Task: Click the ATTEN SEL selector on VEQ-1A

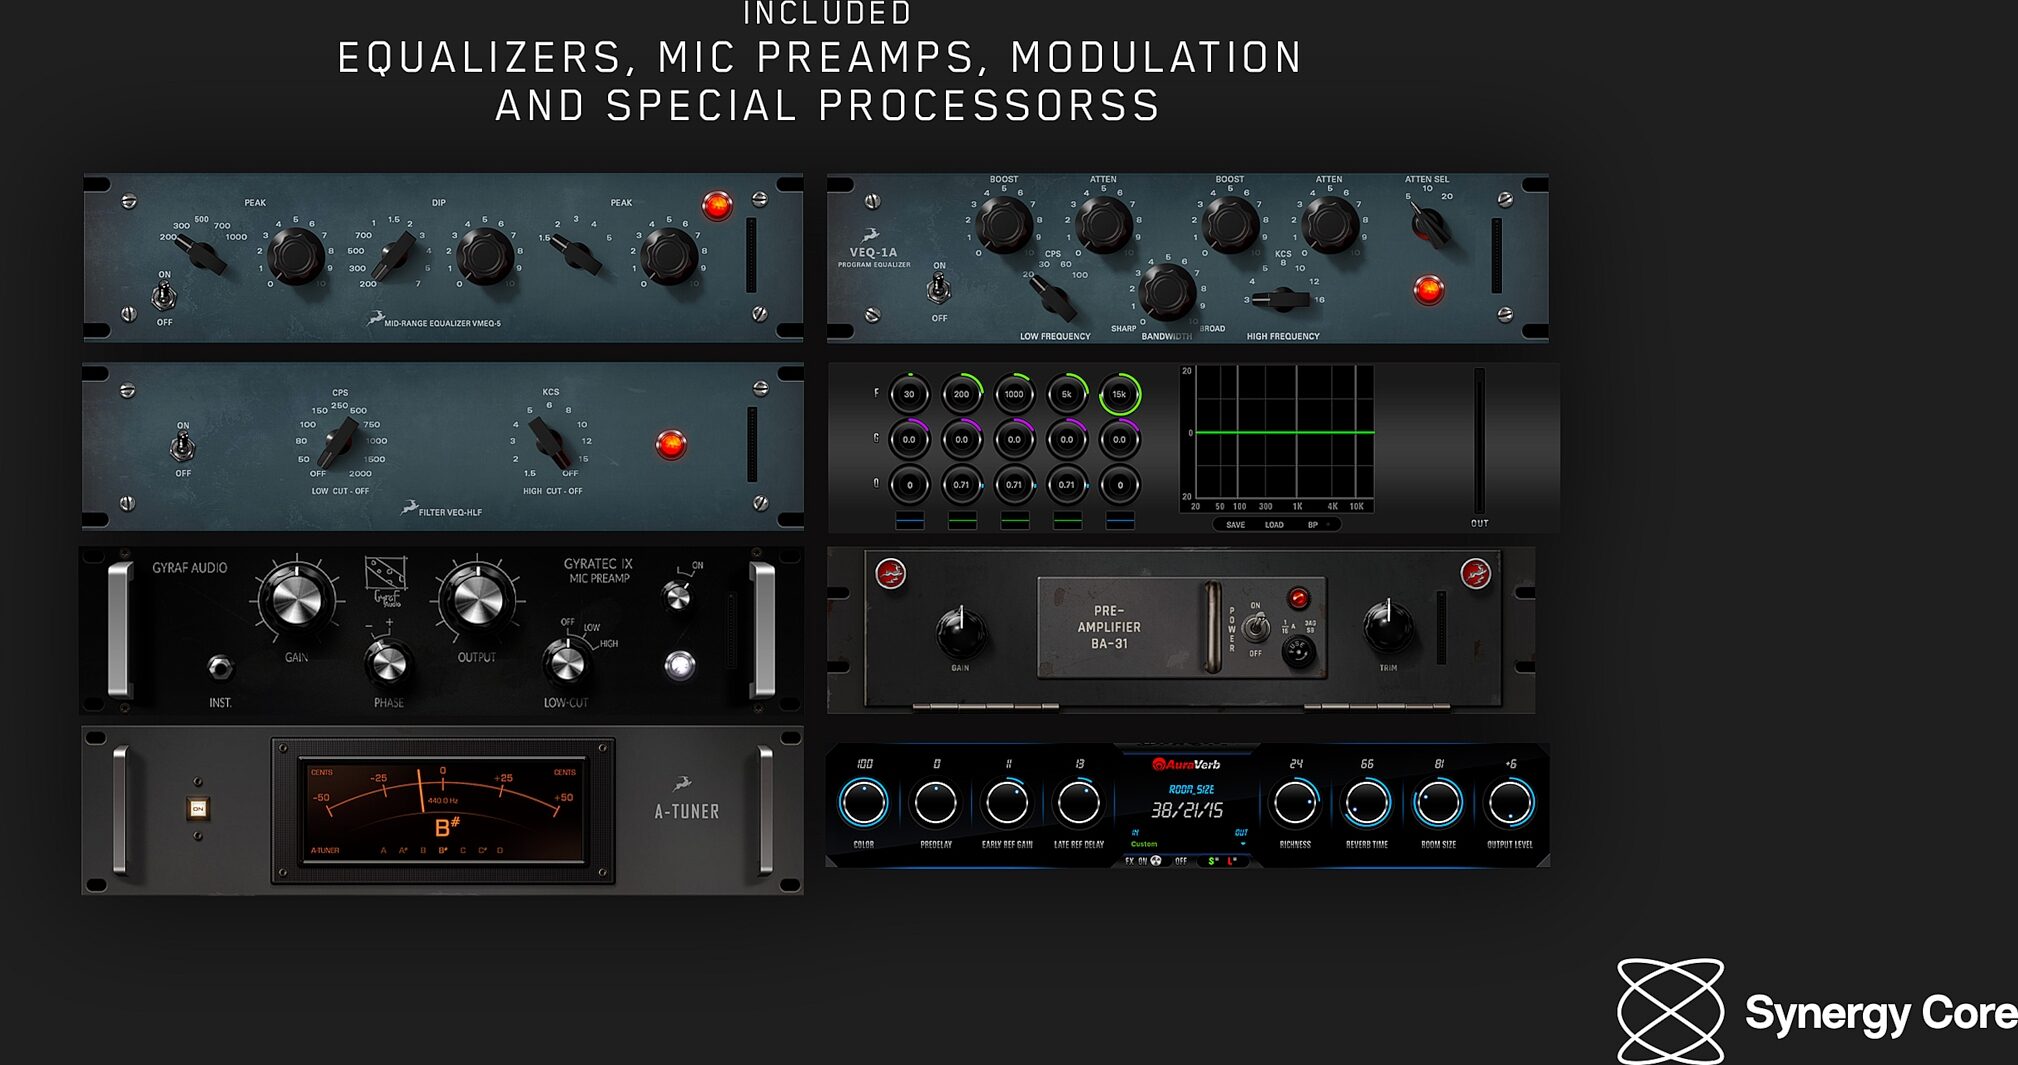Action: 1429,225
